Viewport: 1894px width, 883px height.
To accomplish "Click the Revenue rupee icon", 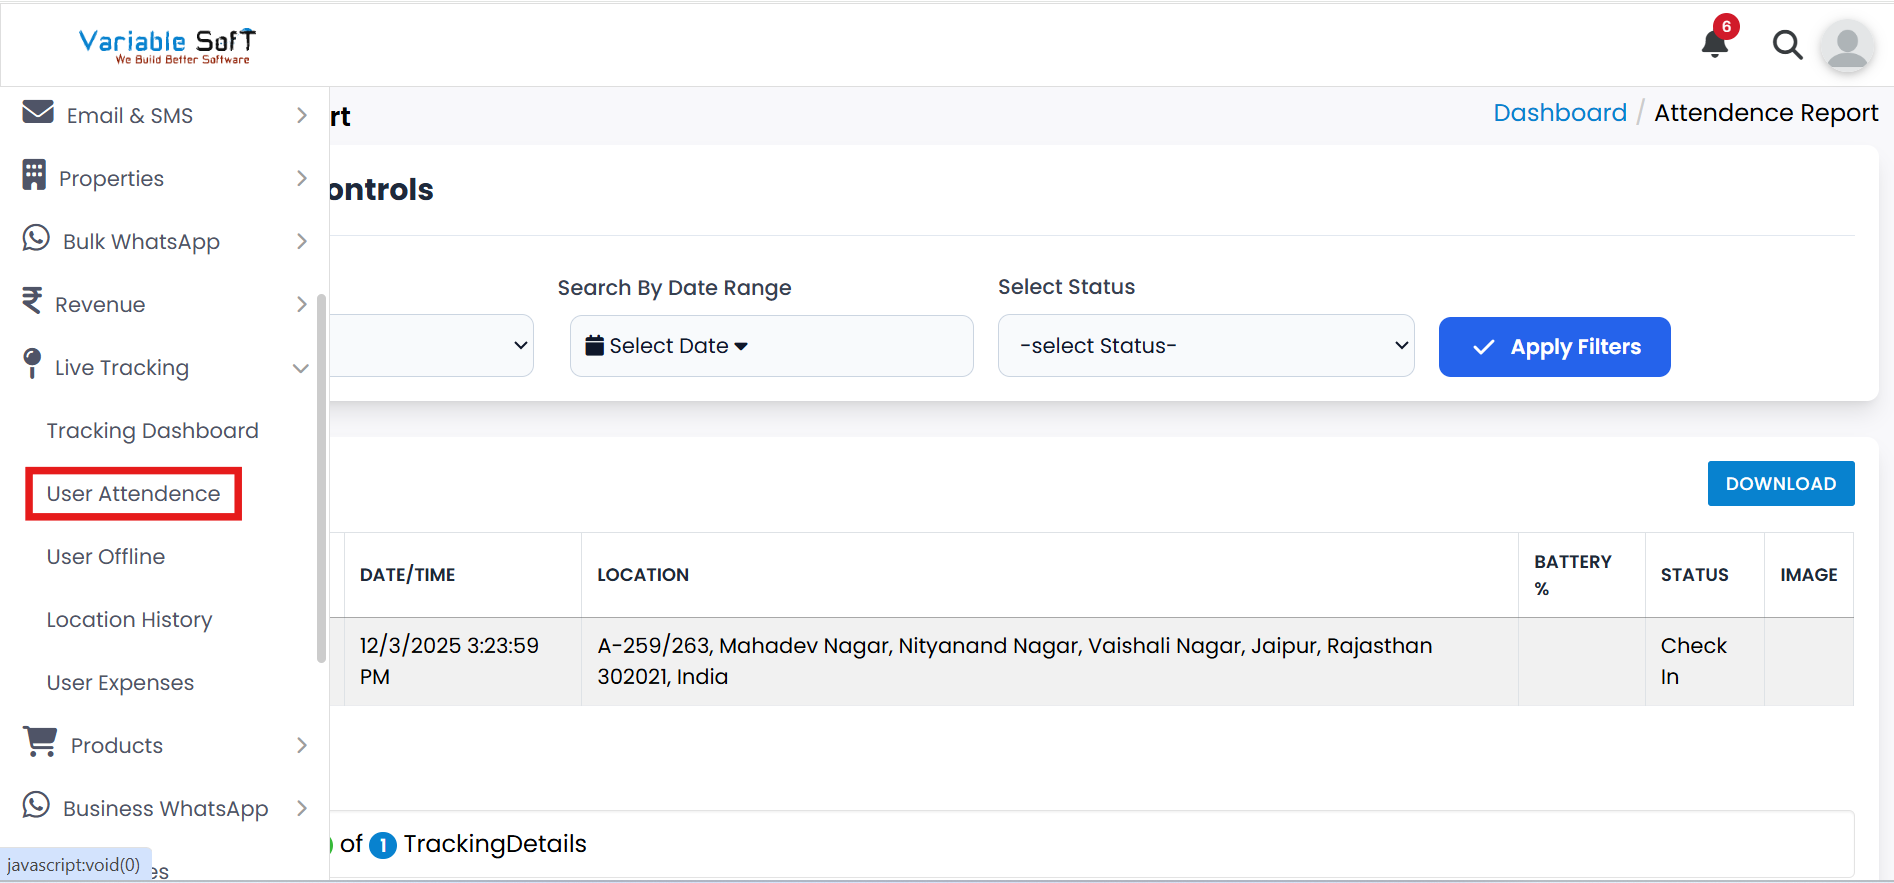I will tap(32, 301).
